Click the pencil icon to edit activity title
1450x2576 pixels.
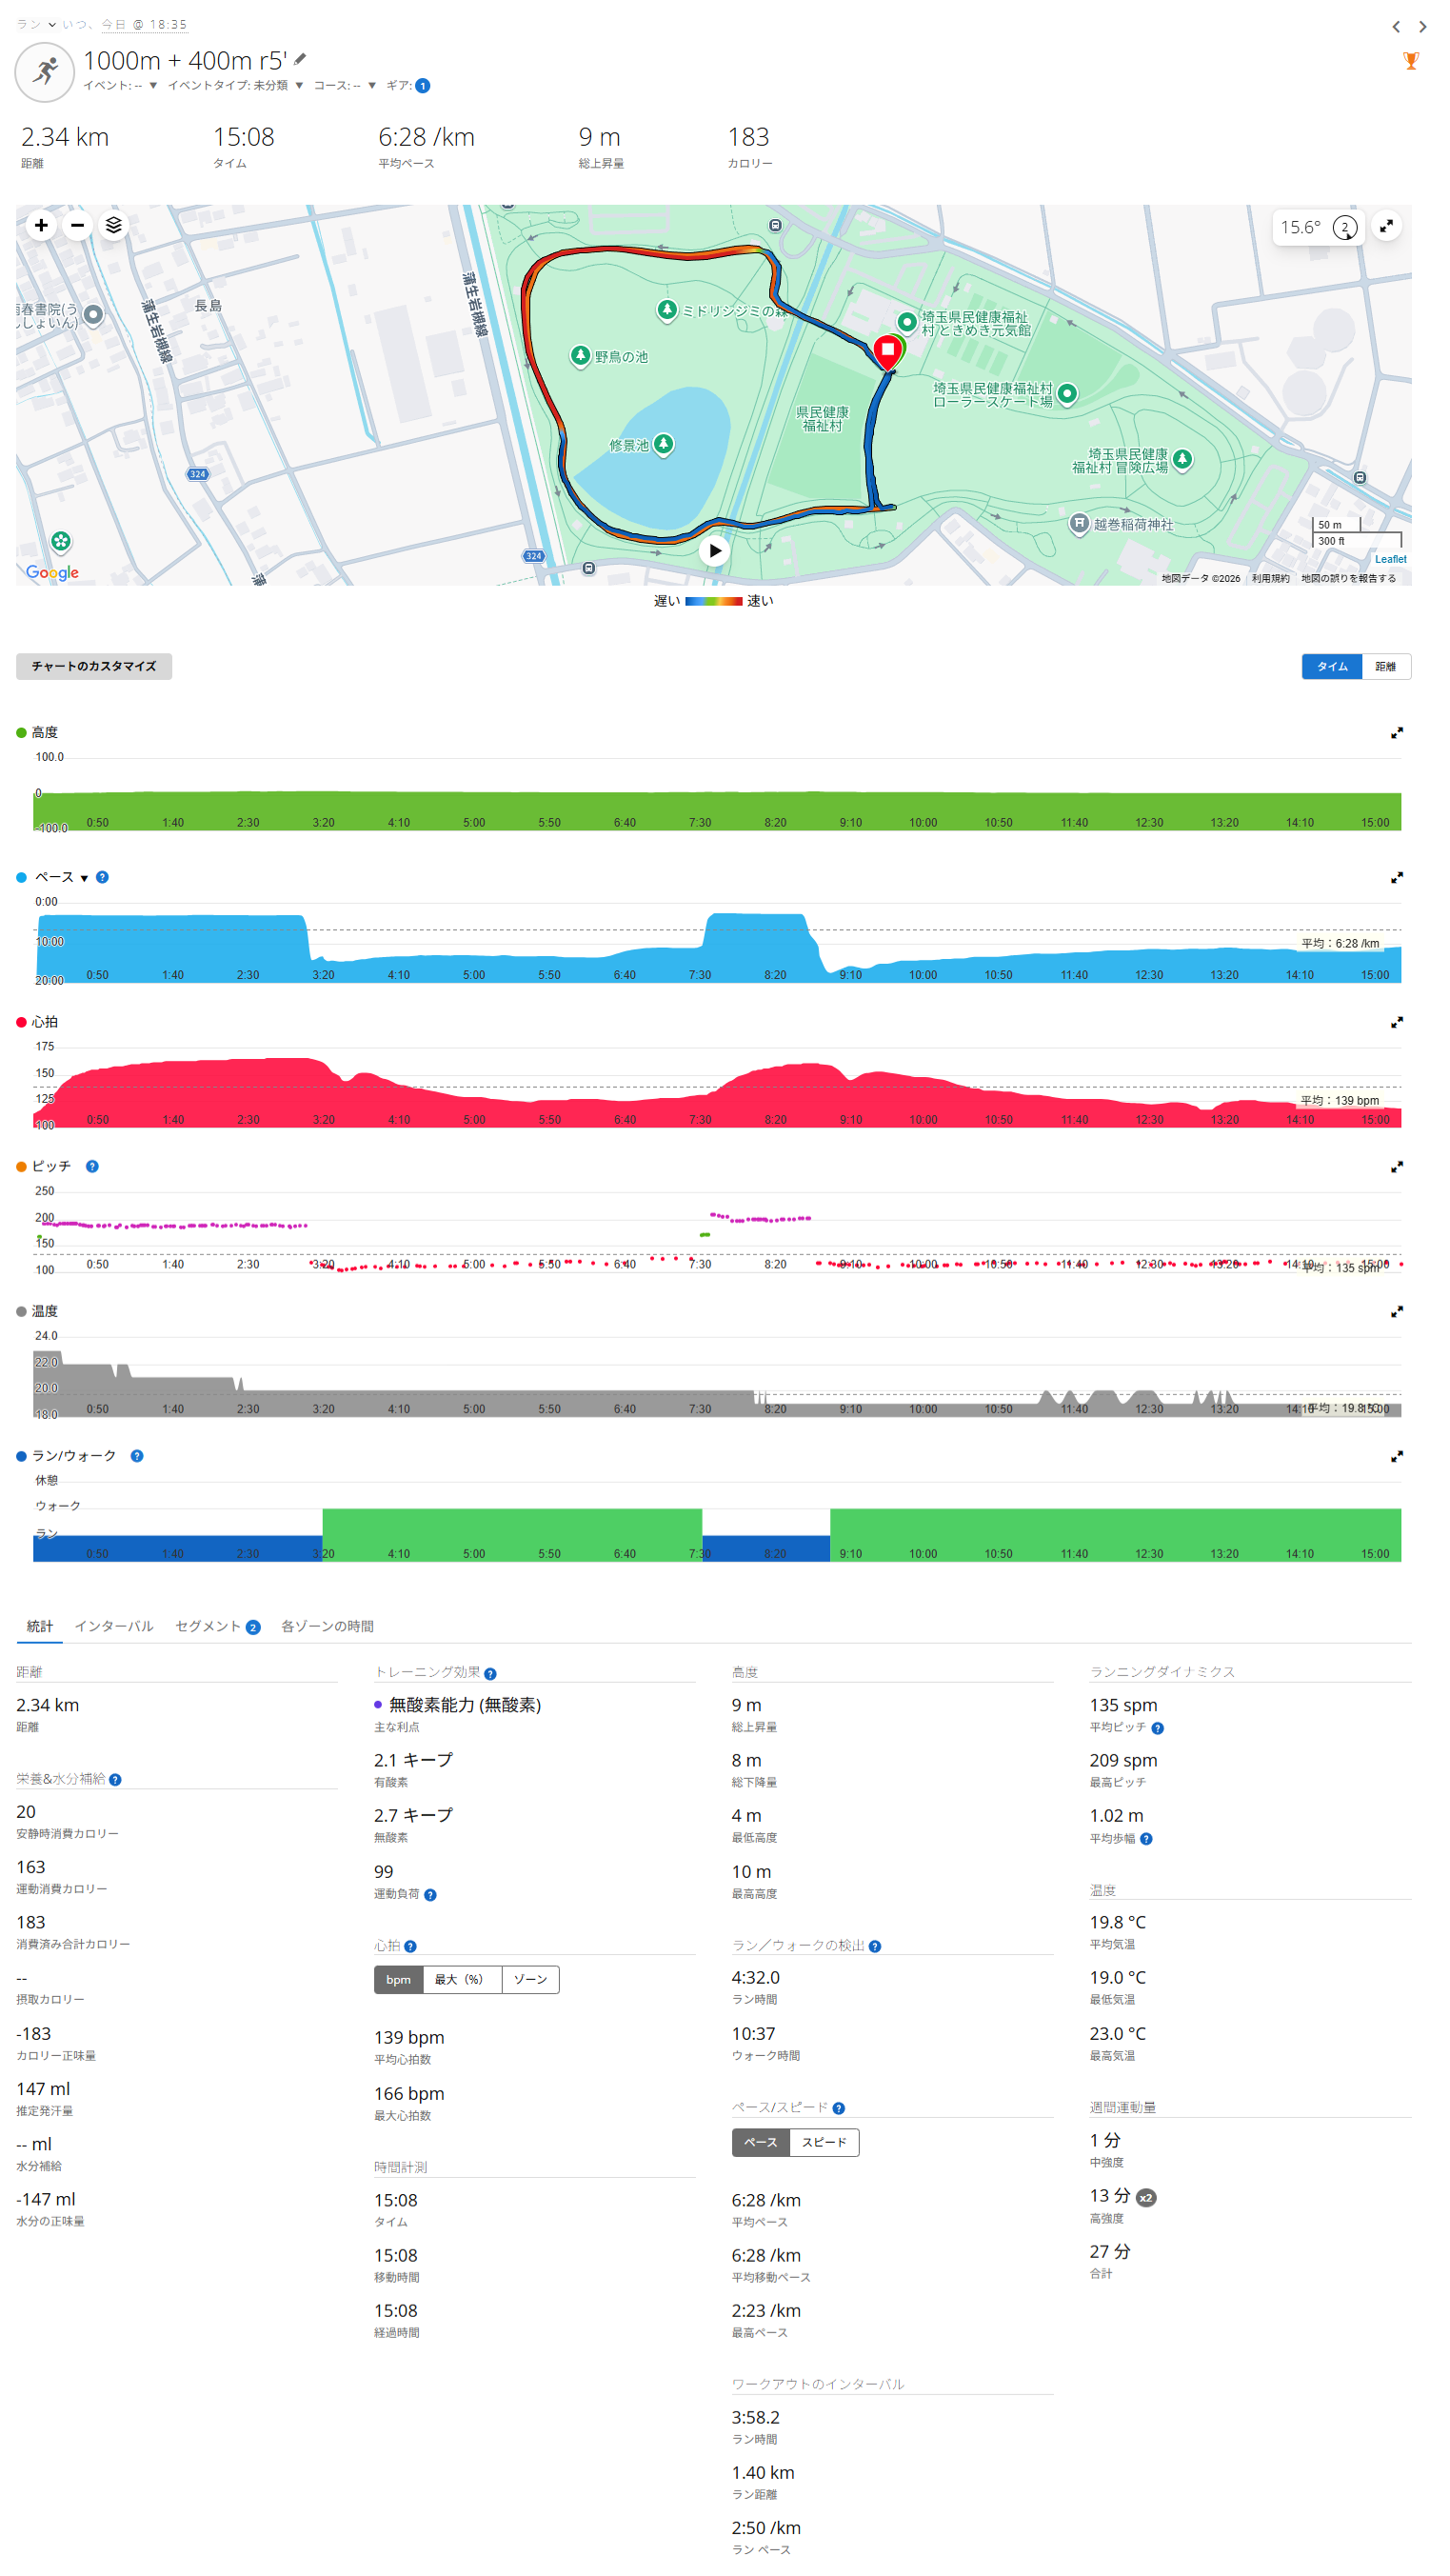coord(300,60)
